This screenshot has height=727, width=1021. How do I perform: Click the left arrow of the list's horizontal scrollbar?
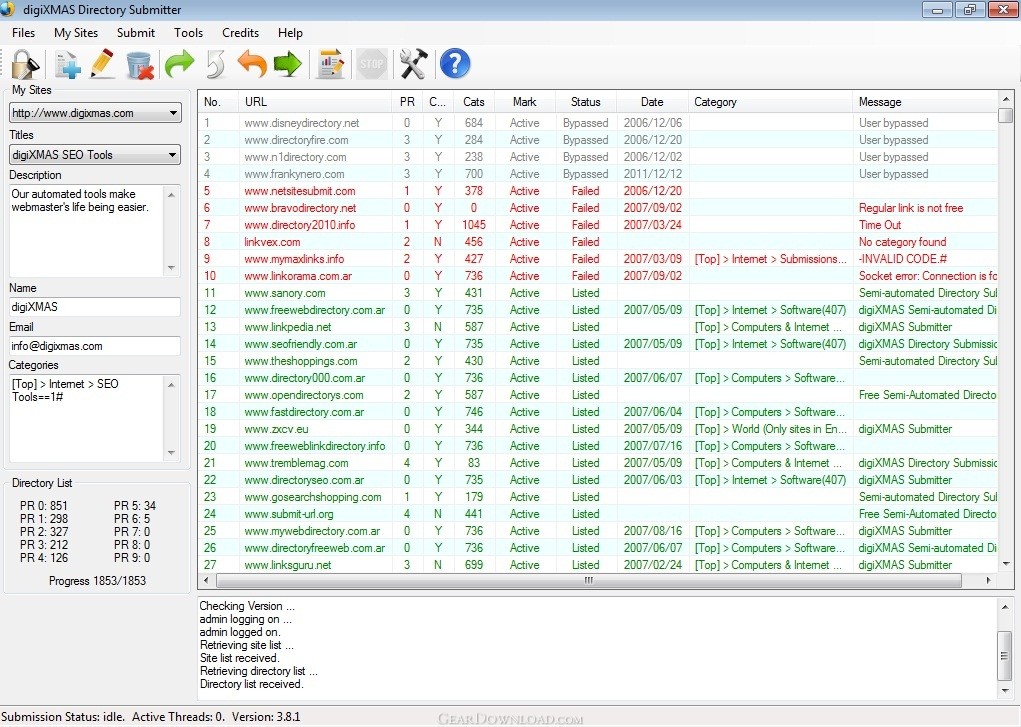click(206, 580)
